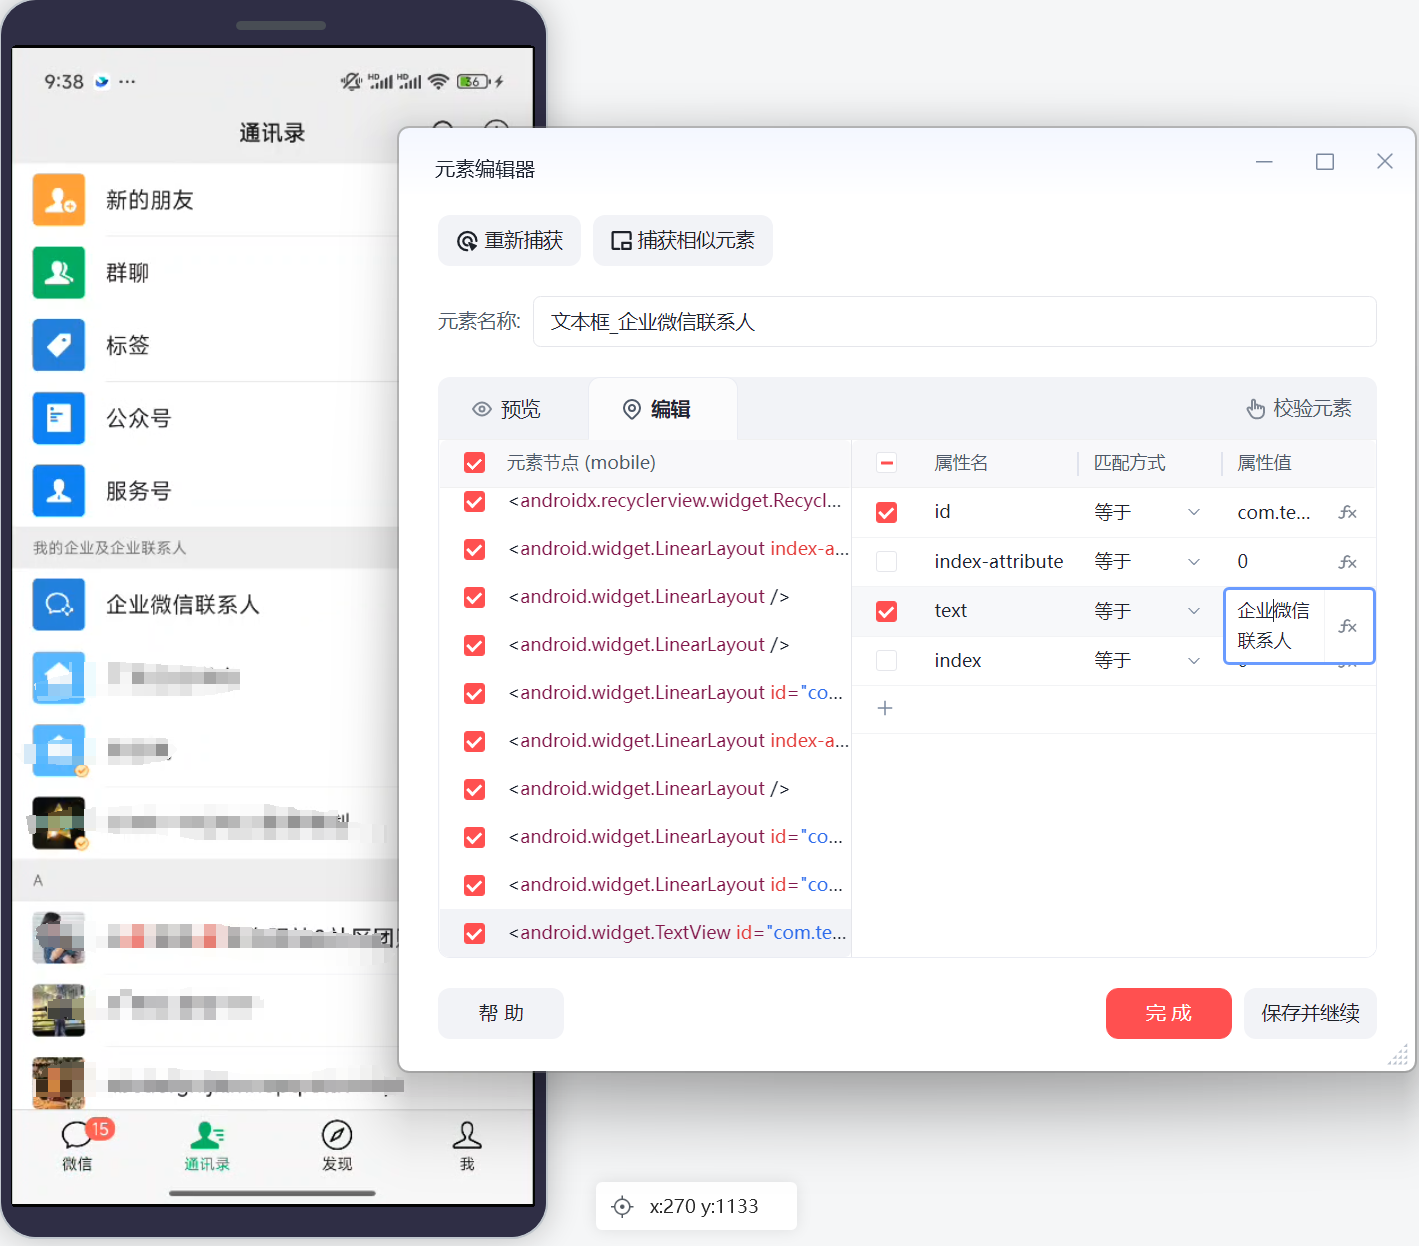Open 新的朋友 orange contact icon
The width and height of the screenshot is (1419, 1246).
click(x=59, y=200)
